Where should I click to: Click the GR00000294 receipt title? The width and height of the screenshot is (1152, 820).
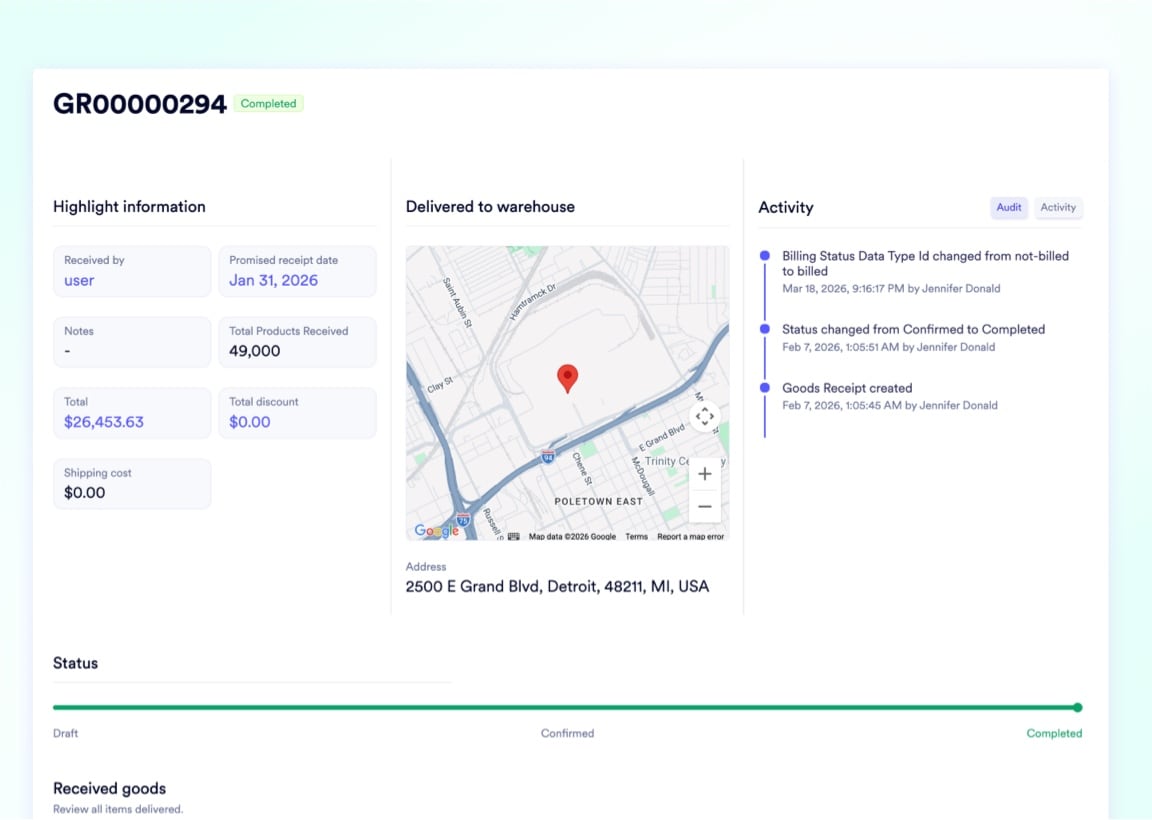click(140, 104)
